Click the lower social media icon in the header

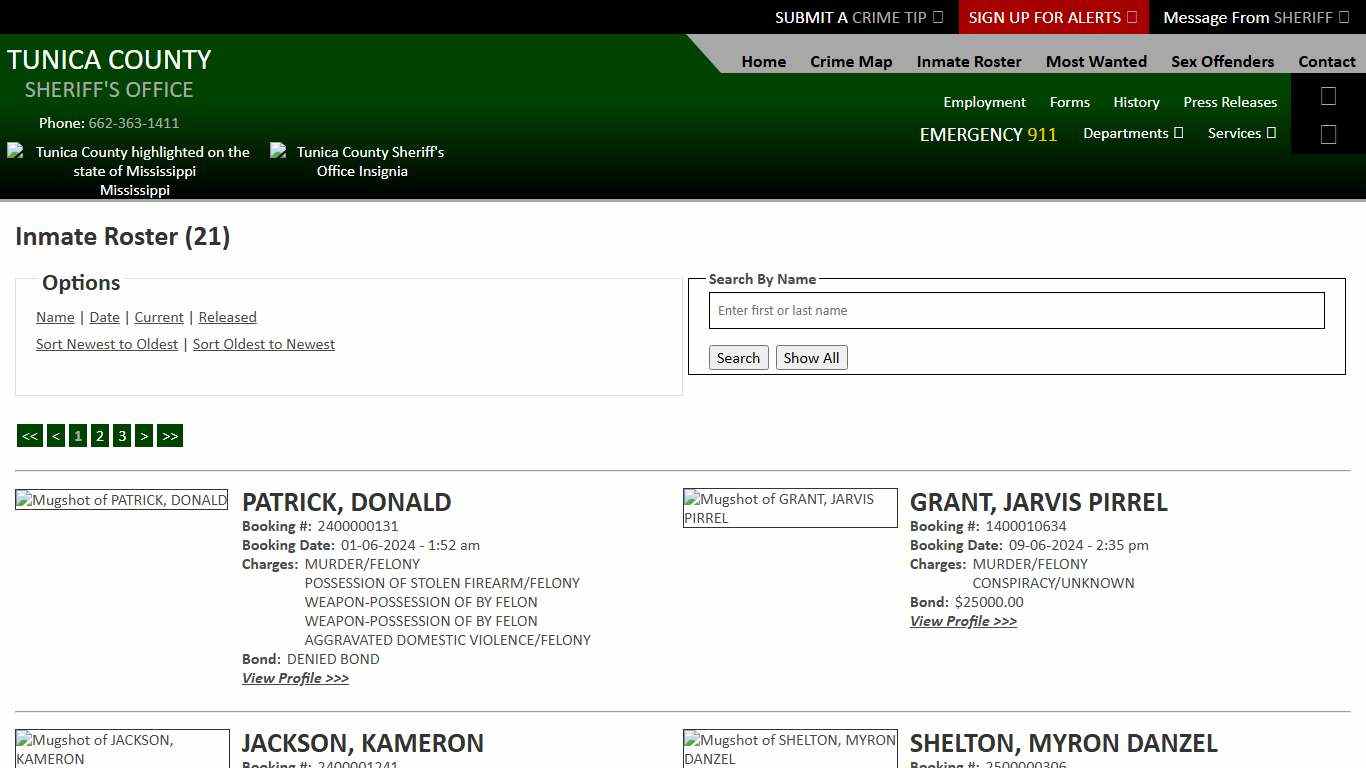pos(1328,132)
